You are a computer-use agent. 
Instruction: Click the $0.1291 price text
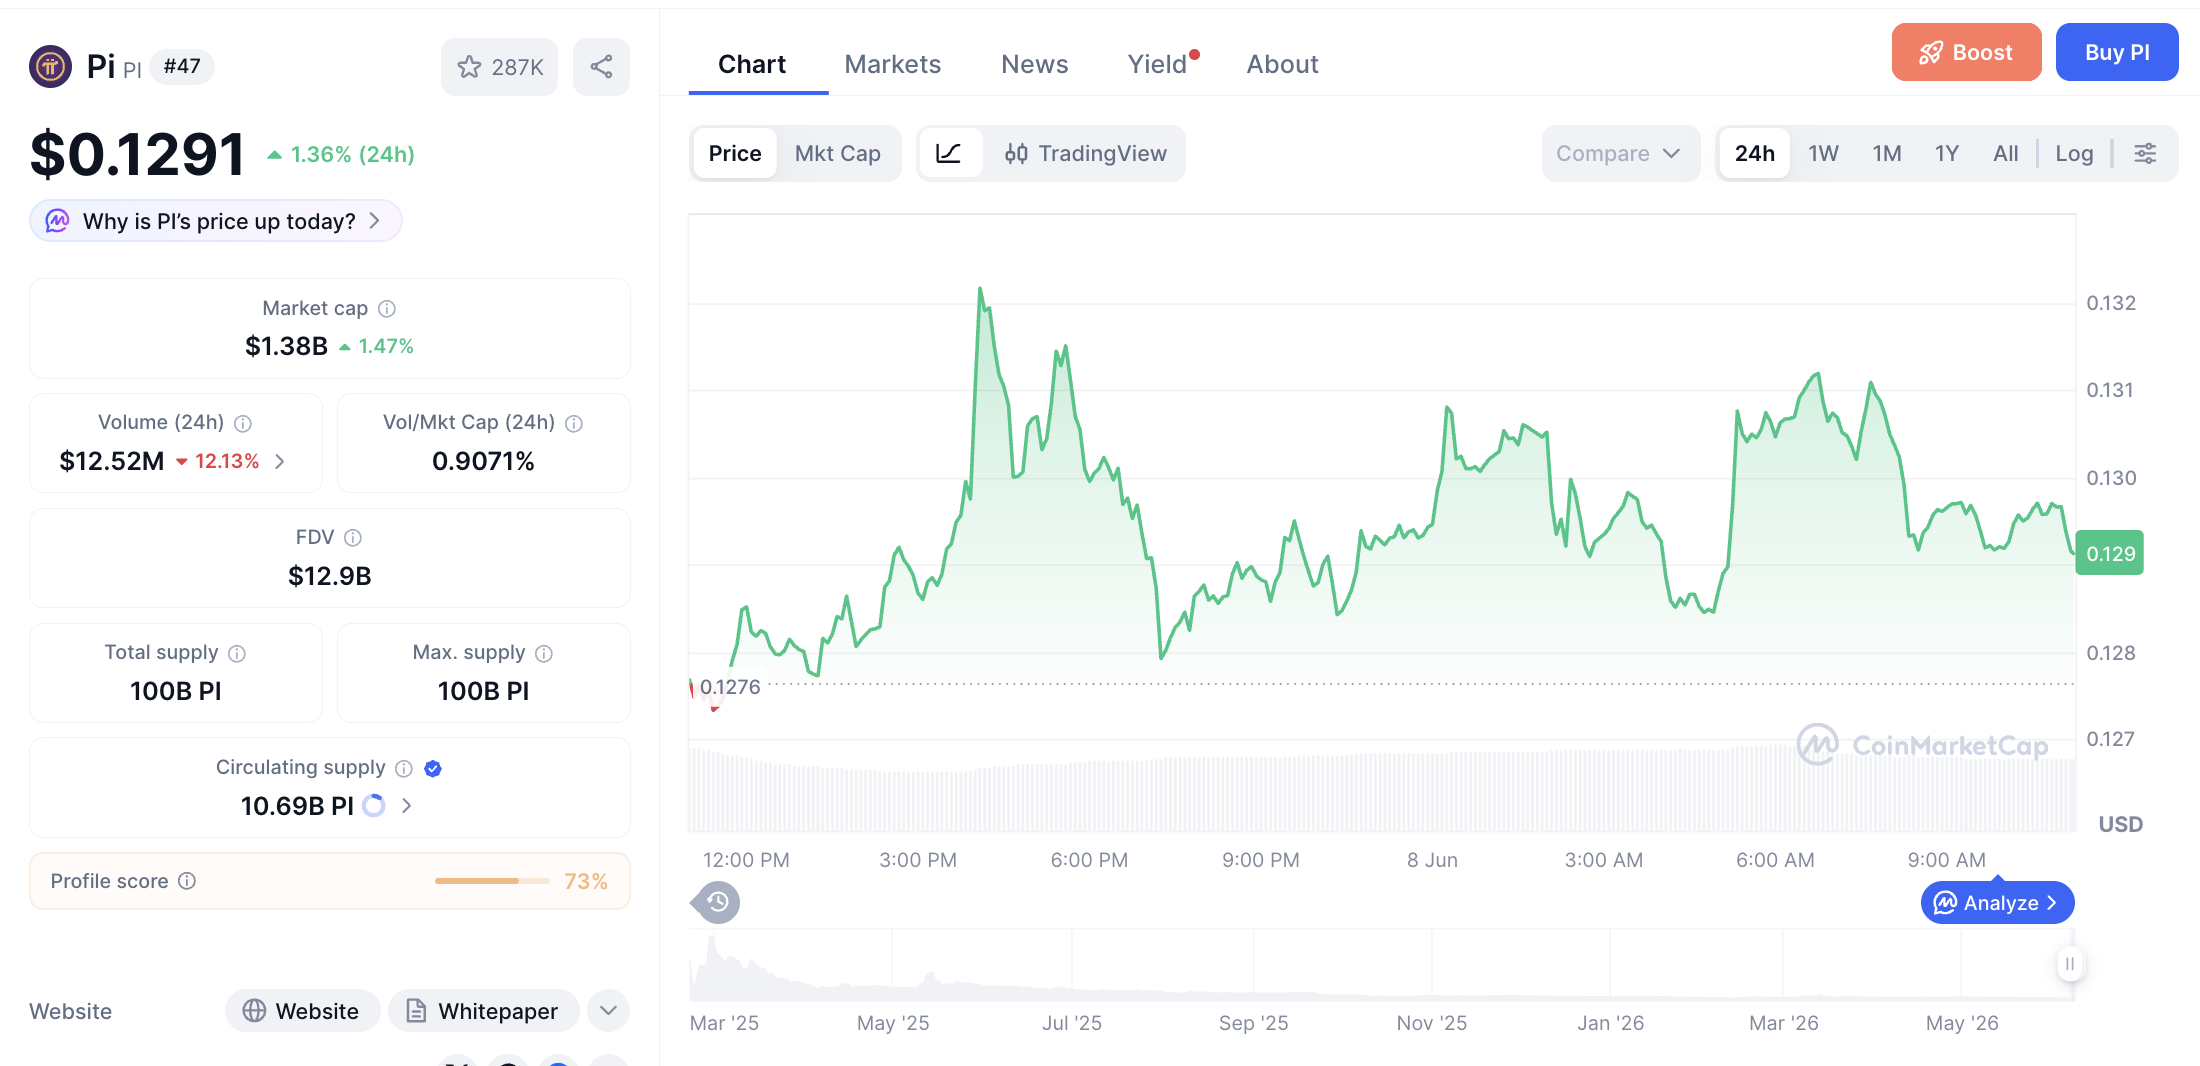[x=138, y=155]
